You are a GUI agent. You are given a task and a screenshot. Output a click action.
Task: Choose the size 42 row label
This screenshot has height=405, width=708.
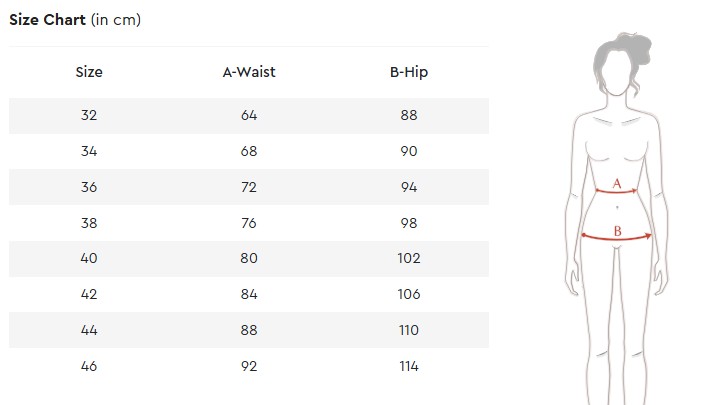[89, 294]
